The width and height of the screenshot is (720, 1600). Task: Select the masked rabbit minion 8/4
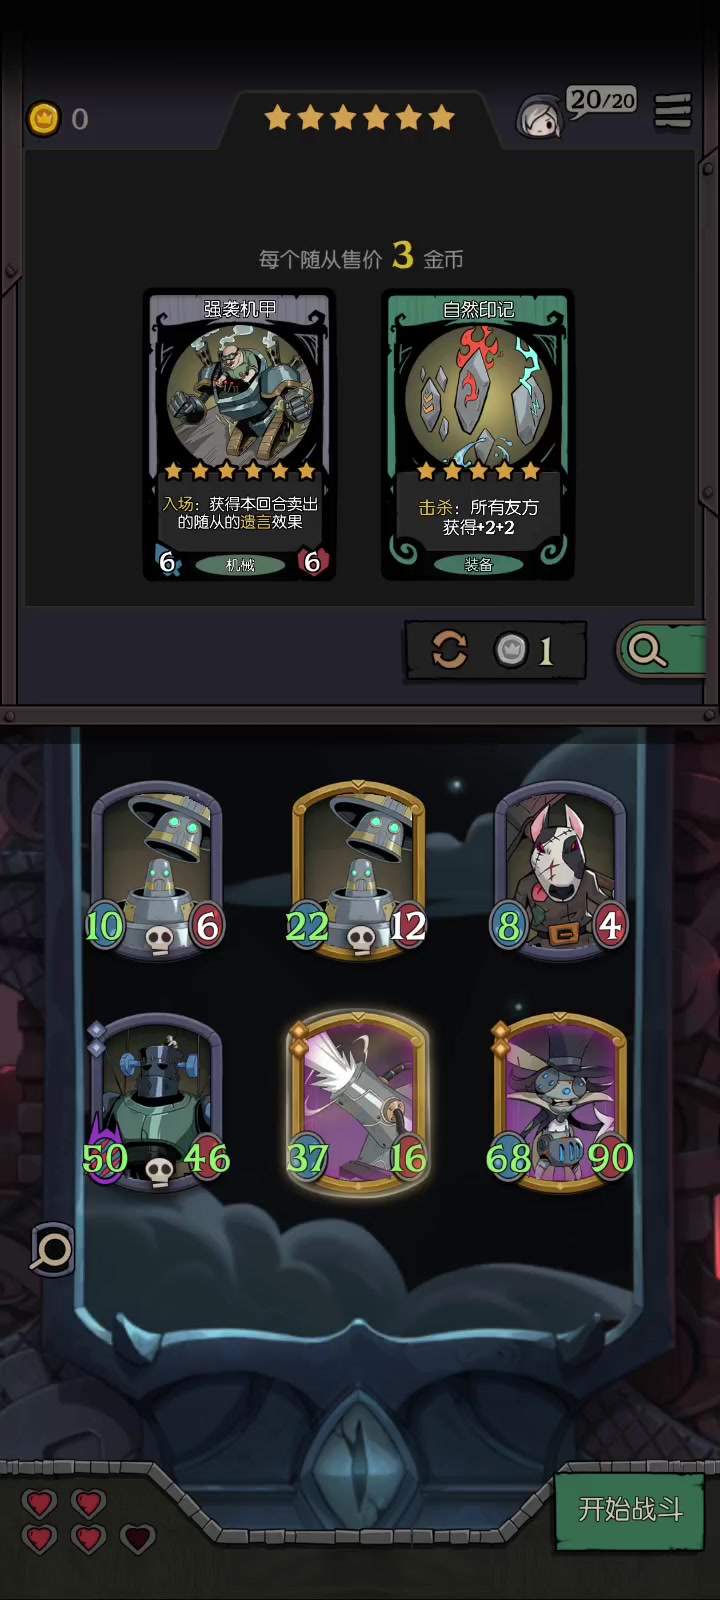click(561, 868)
